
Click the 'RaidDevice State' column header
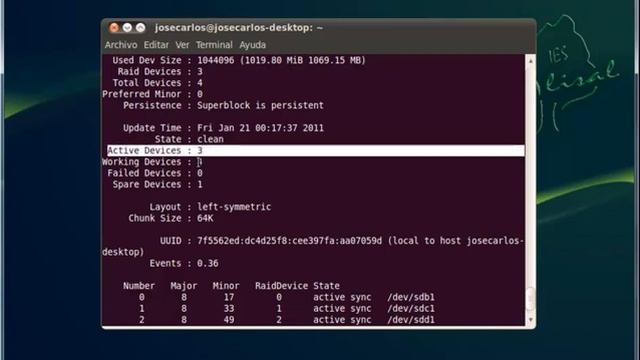point(297,286)
